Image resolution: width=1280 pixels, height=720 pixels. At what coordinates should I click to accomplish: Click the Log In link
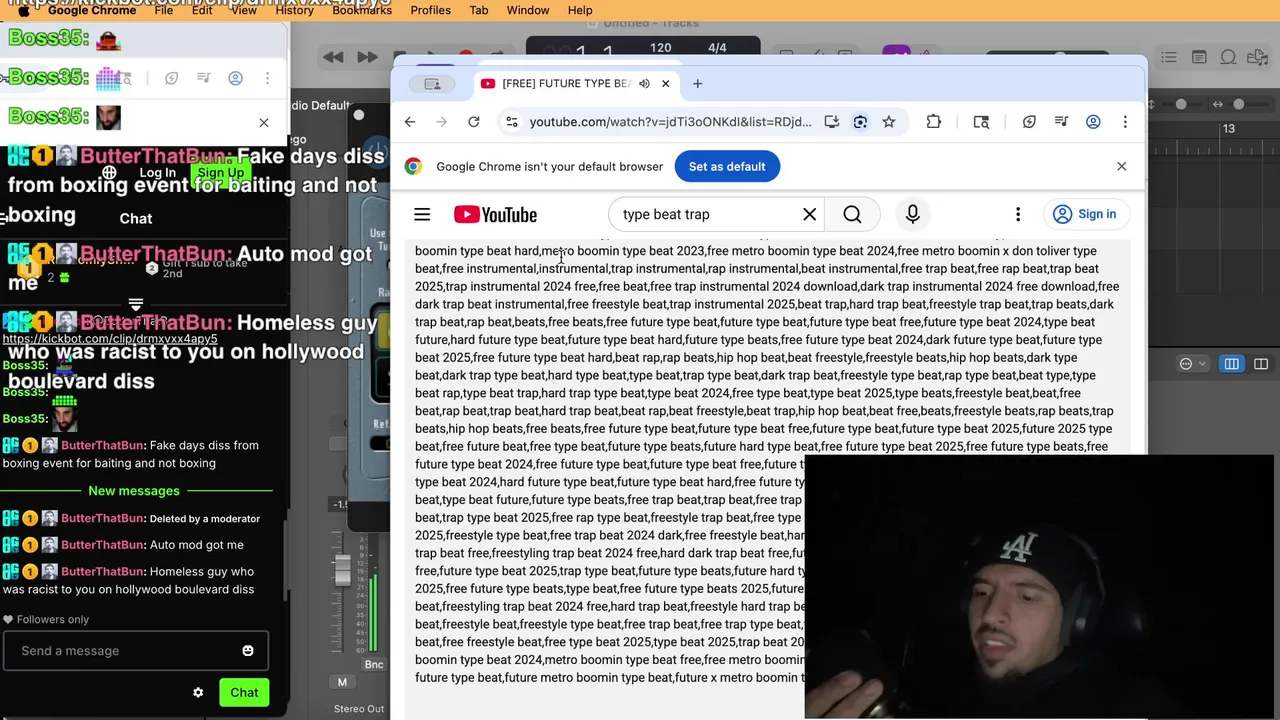pyautogui.click(x=157, y=173)
